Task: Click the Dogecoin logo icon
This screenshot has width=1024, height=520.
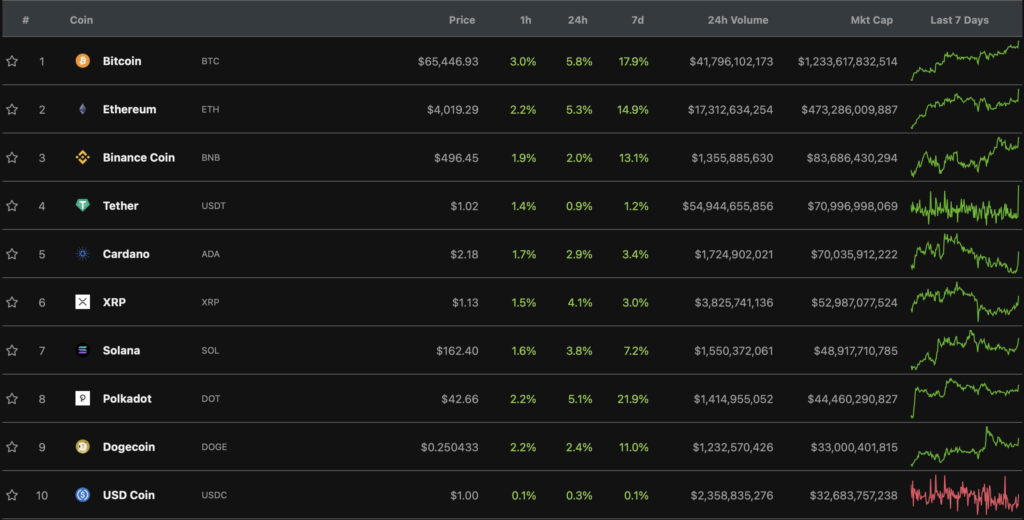Action: point(82,447)
